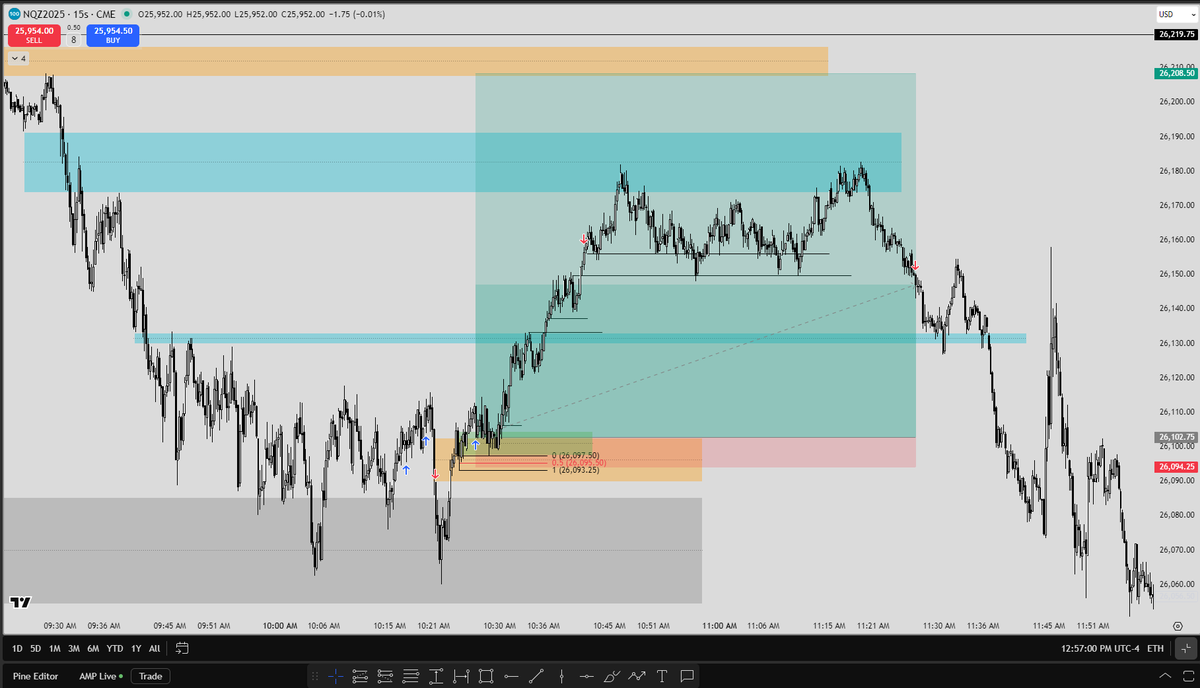Set range to YTD

tap(115, 648)
